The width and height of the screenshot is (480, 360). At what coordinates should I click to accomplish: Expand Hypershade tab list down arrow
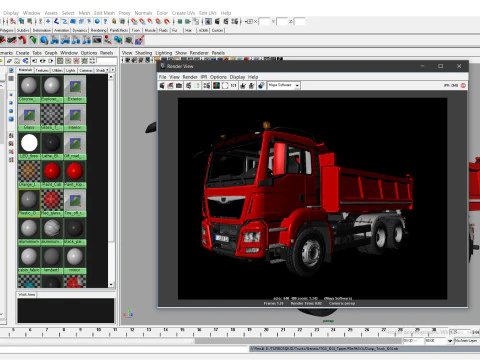(107, 70)
